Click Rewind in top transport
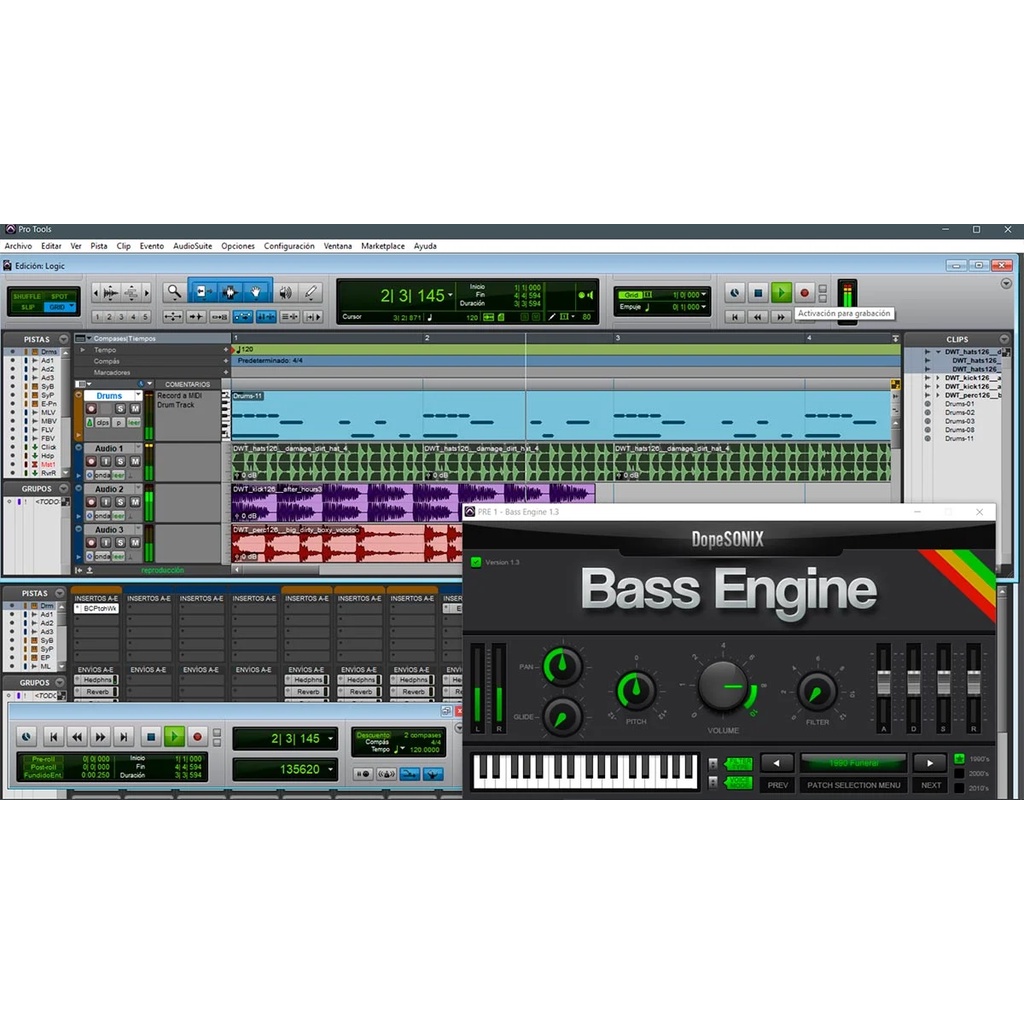 758,317
